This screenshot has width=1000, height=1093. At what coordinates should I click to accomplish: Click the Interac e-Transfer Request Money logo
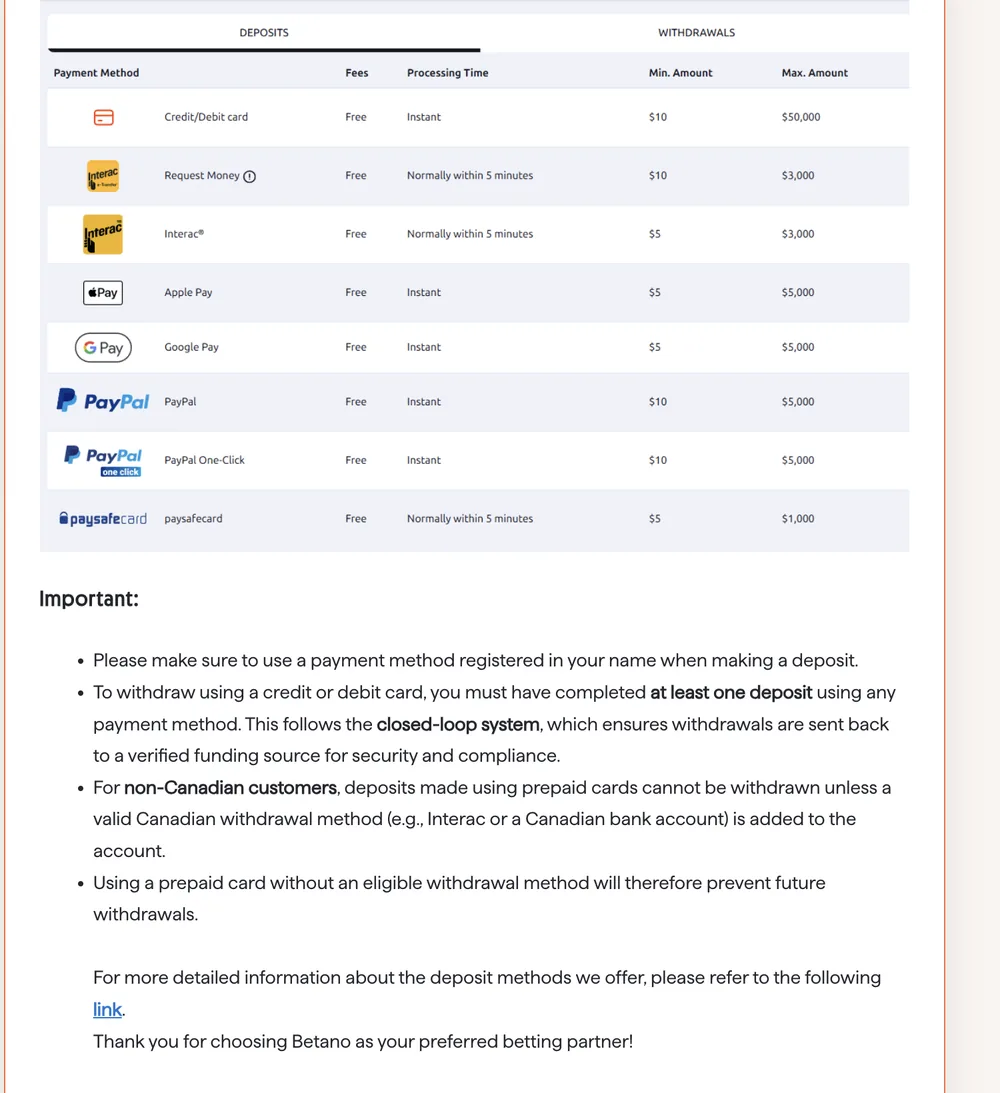102,176
